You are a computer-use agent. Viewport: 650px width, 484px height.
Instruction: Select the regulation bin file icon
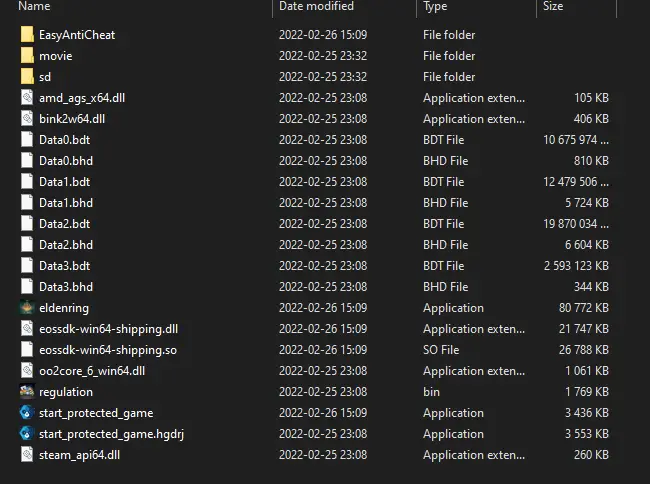coord(27,392)
